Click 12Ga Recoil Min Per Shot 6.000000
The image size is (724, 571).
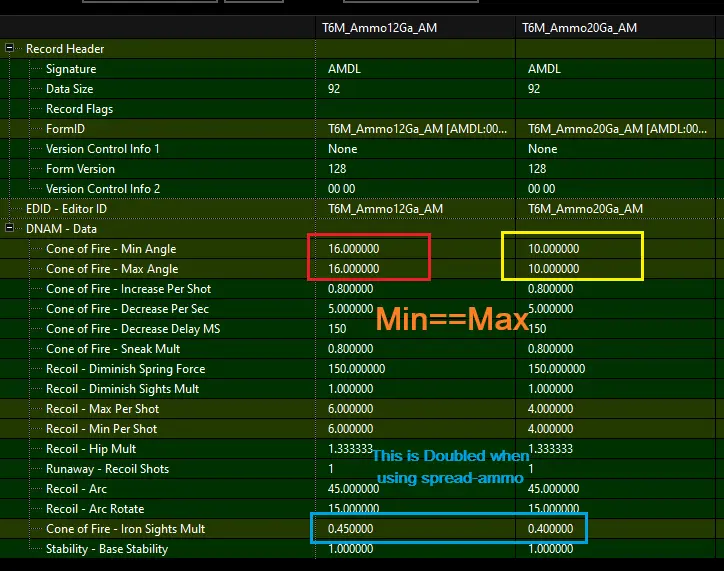click(x=350, y=429)
